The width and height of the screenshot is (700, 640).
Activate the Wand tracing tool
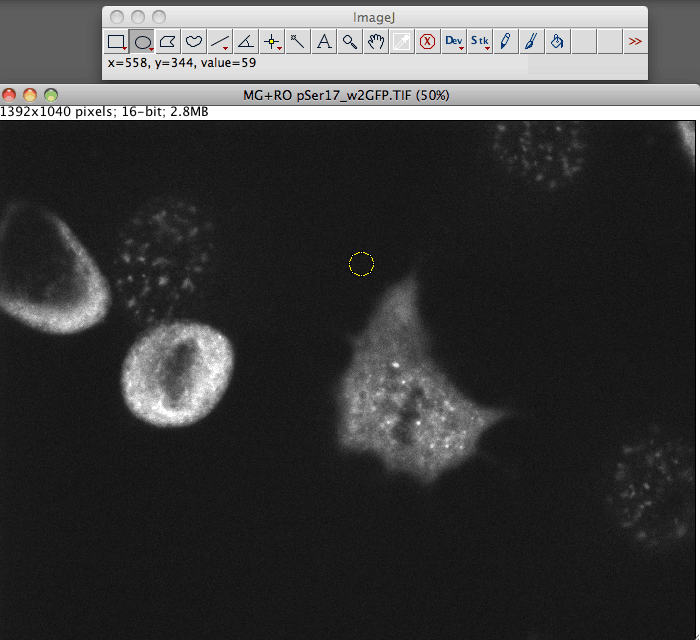pos(298,41)
